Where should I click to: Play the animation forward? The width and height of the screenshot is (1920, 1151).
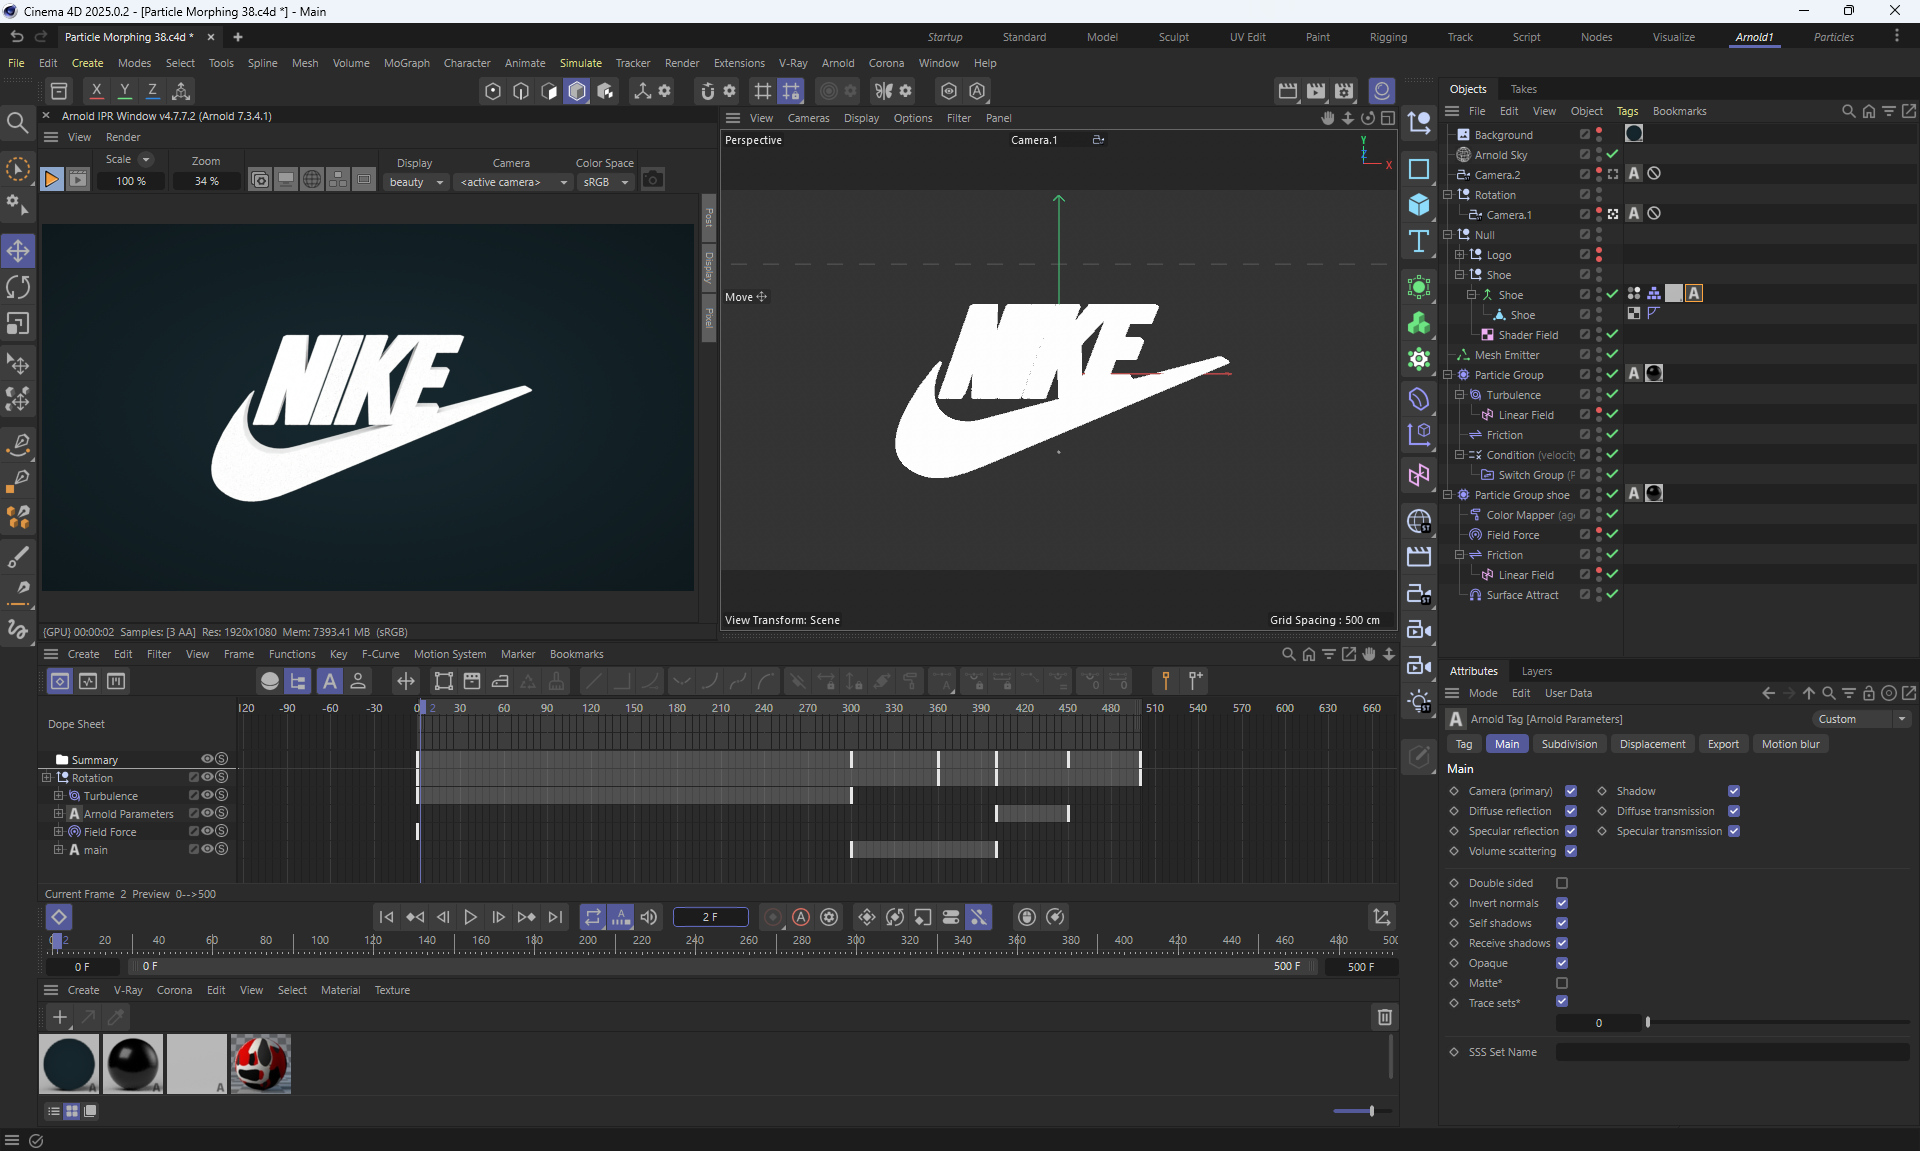[x=470, y=917]
